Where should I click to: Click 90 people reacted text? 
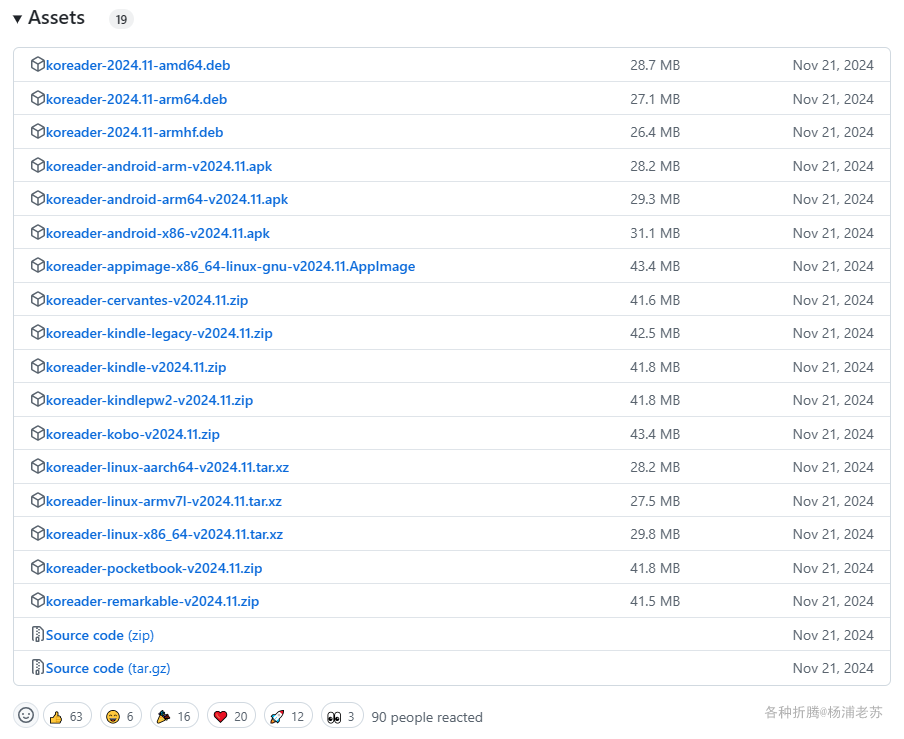[x=427, y=717]
